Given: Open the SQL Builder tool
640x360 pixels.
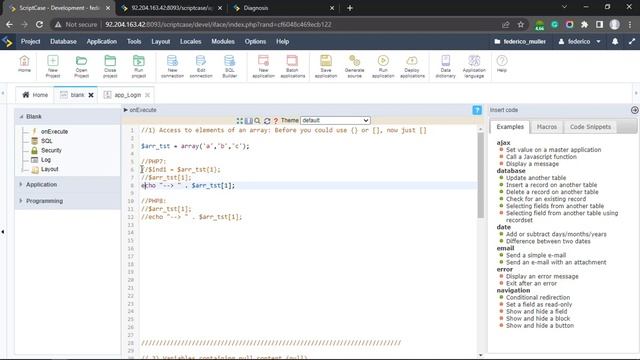Looking at the screenshot, I should (229, 67).
